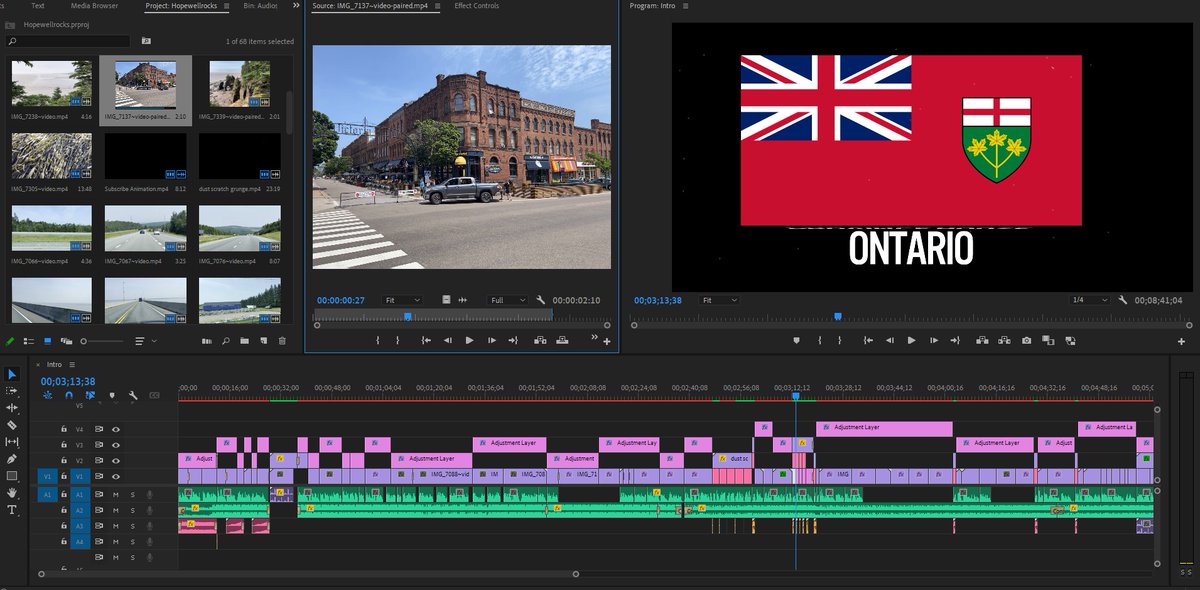This screenshot has height=590, width=1200.
Task: Click Overwrite button in Source monitor
Action: tap(563, 340)
